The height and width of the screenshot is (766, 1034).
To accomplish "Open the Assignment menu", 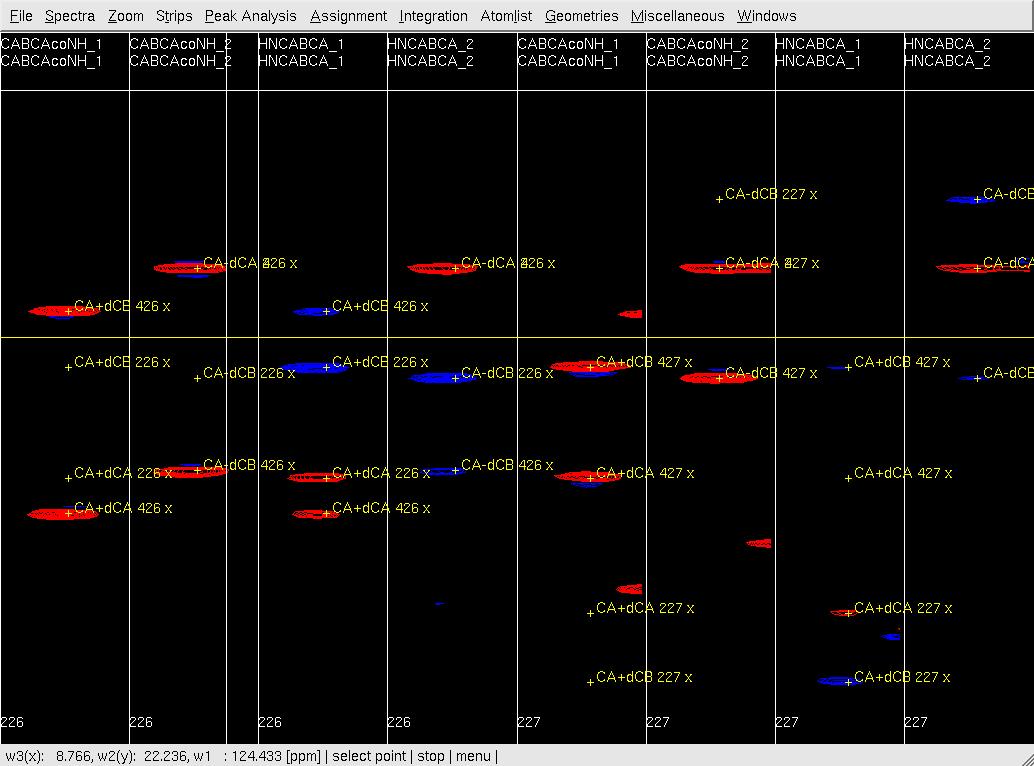I will [x=348, y=16].
